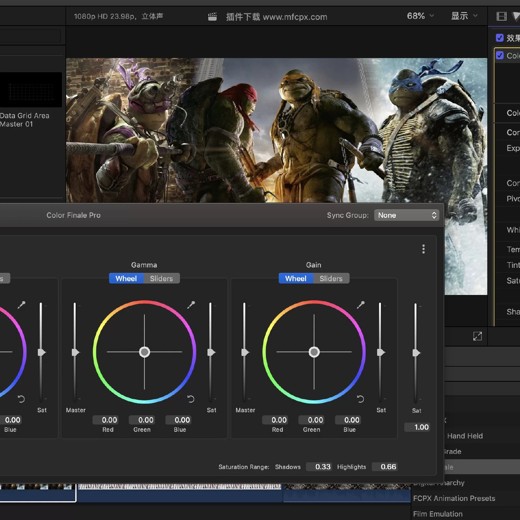The image size is (520, 520).
Task: Click the expand panel arrow icon
Action: pyautogui.click(x=477, y=336)
